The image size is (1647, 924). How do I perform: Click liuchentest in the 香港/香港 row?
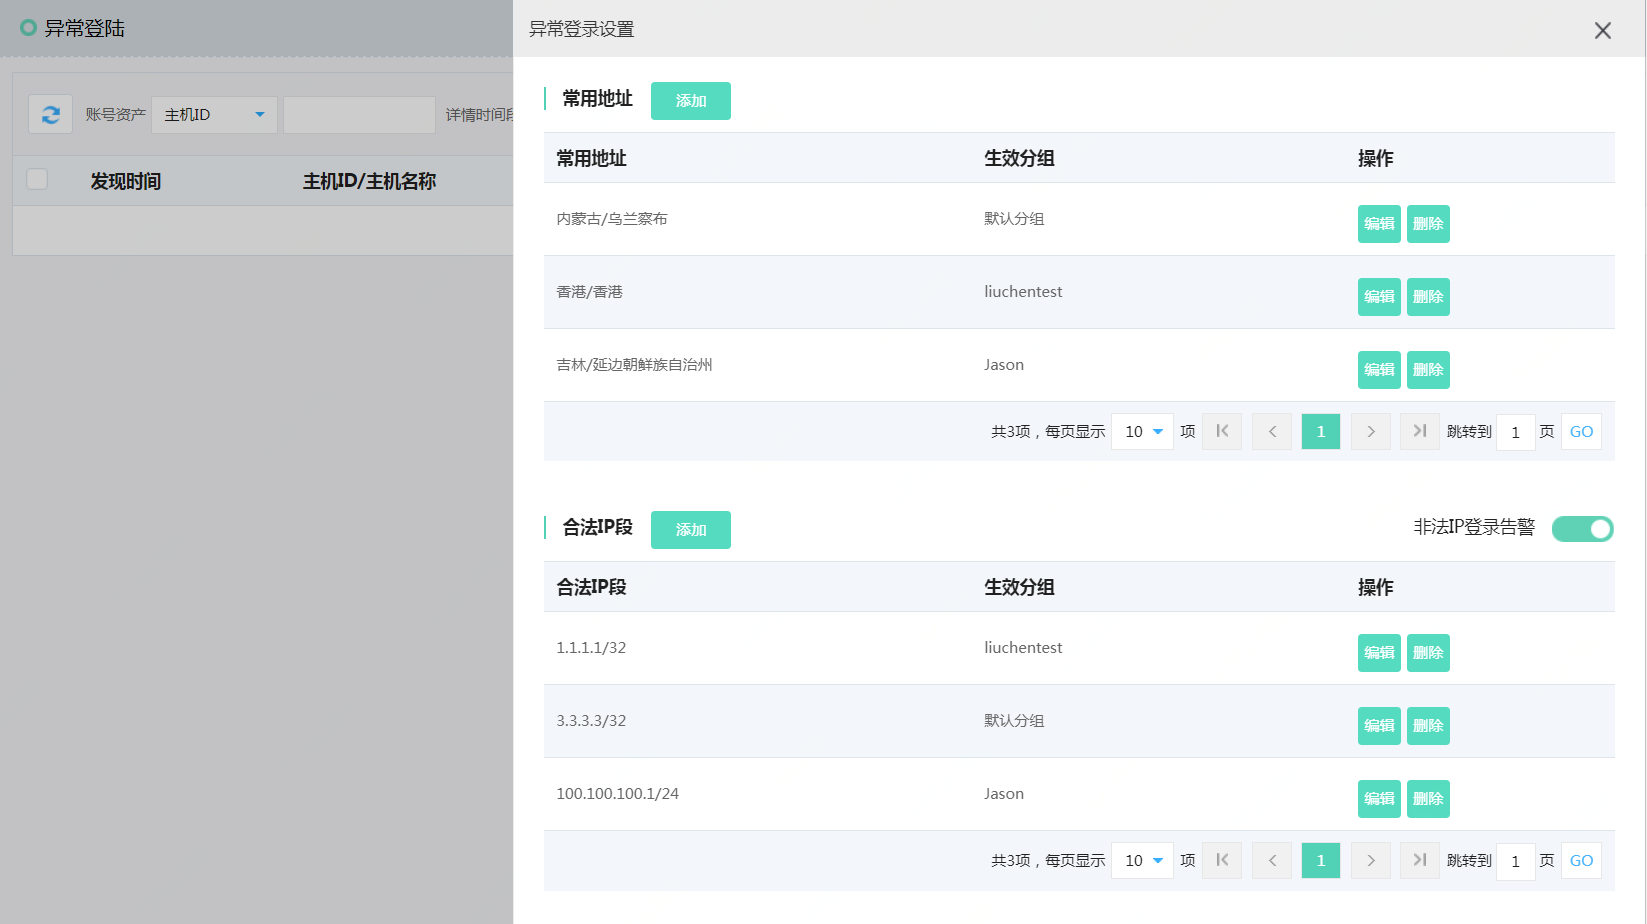(1023, 292)
